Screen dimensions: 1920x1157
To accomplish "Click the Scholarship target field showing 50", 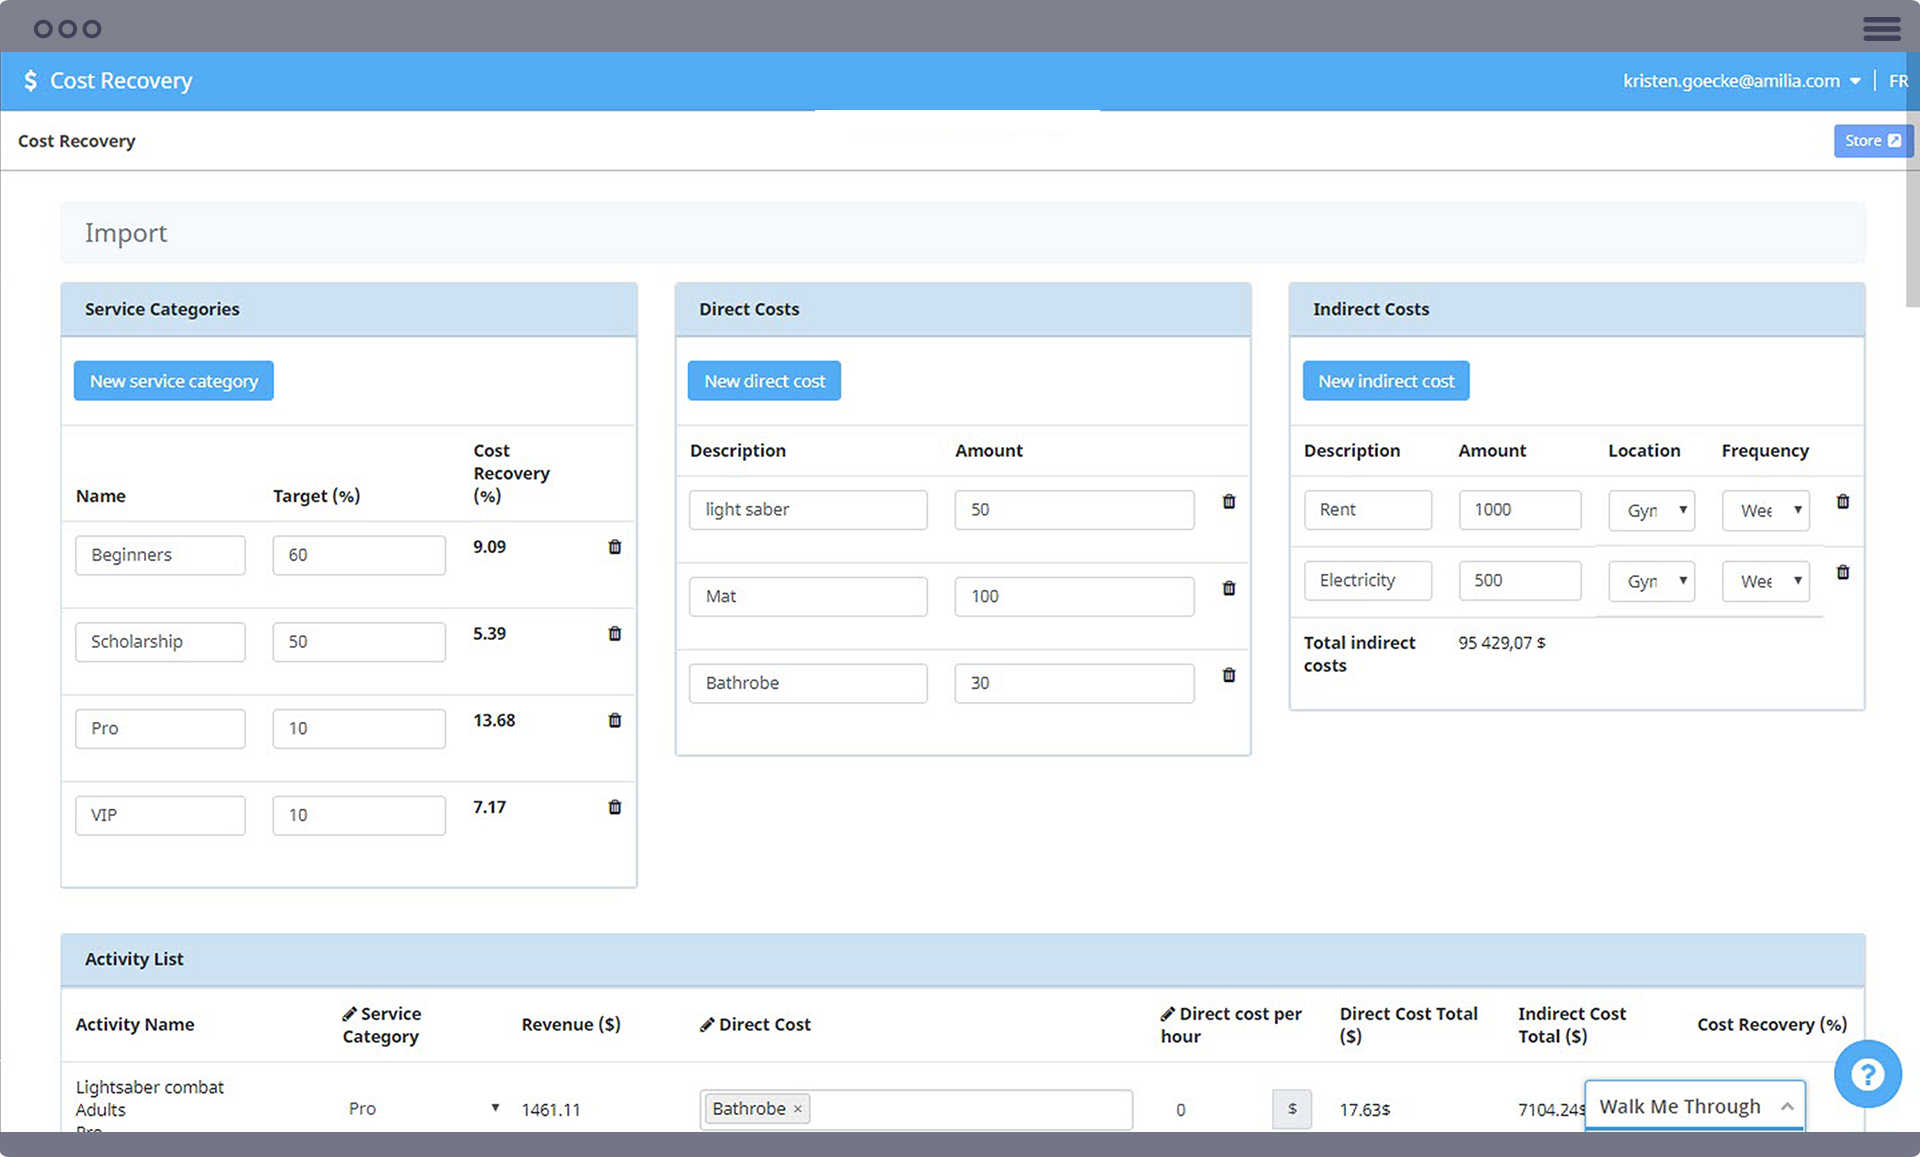I will [x=359, y=642].
